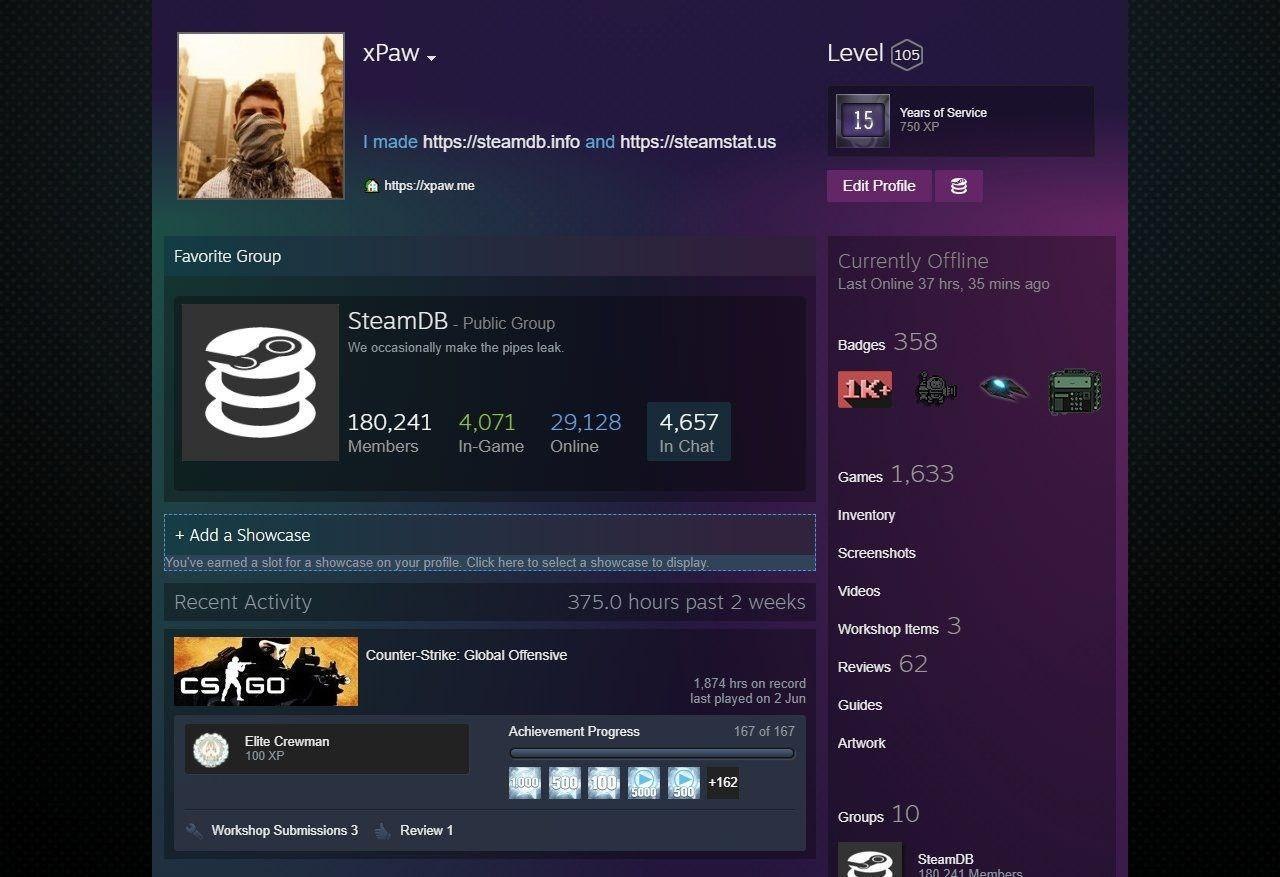
Task: Click Add a Showcase
Action: (490, 543)
